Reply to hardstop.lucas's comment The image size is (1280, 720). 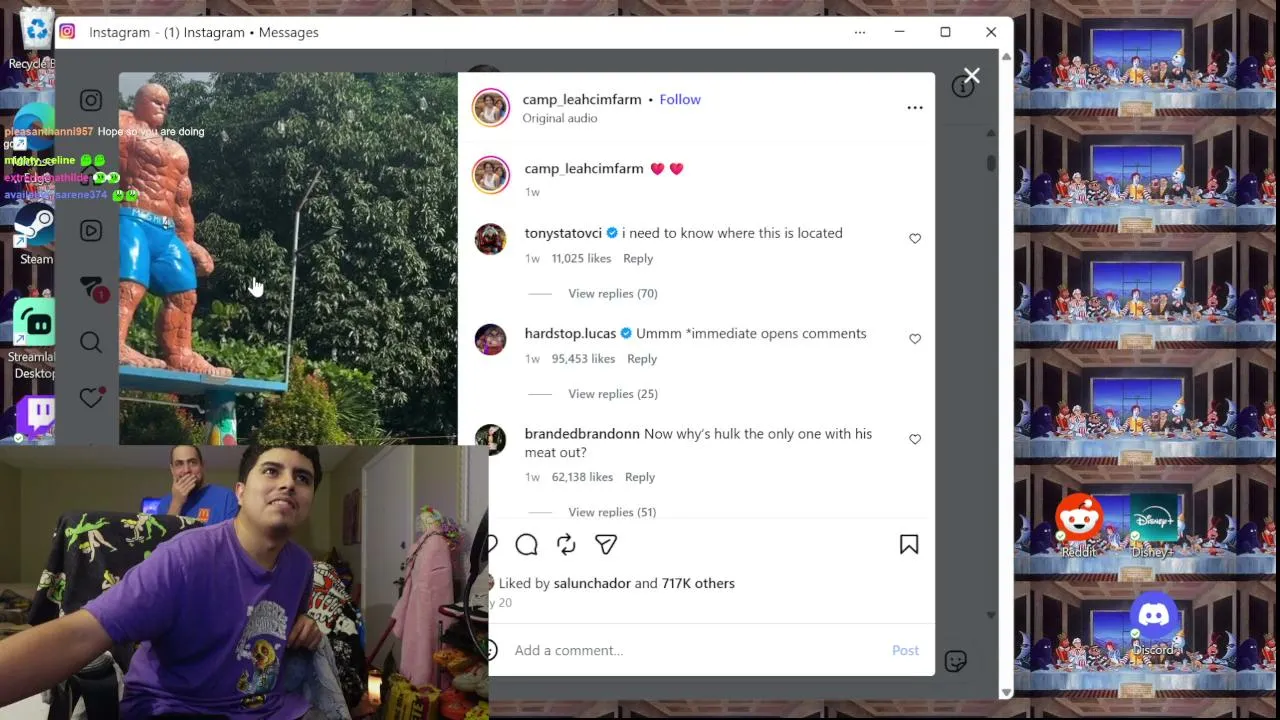tap(642, 358)
